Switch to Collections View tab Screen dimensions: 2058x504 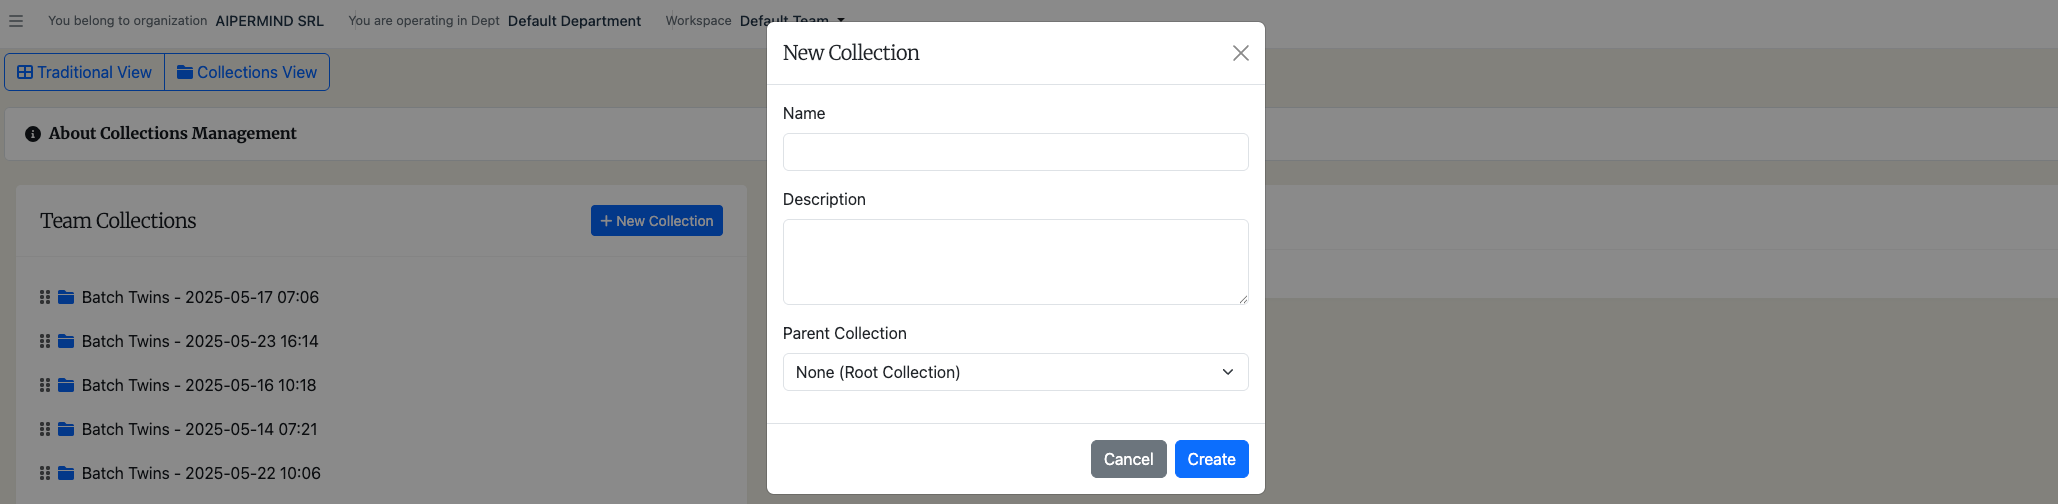(x=247, y=72)
